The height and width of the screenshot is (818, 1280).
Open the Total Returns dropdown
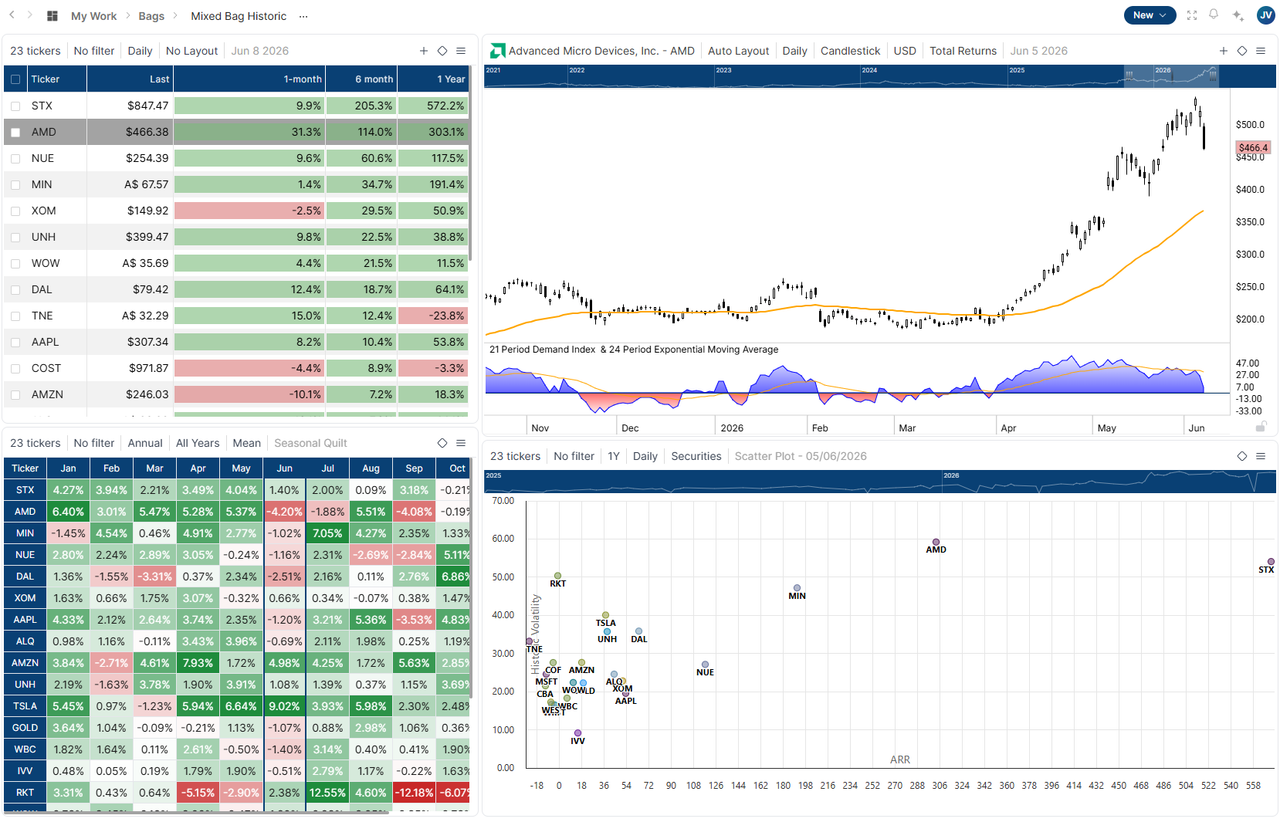tap(963, 51)
